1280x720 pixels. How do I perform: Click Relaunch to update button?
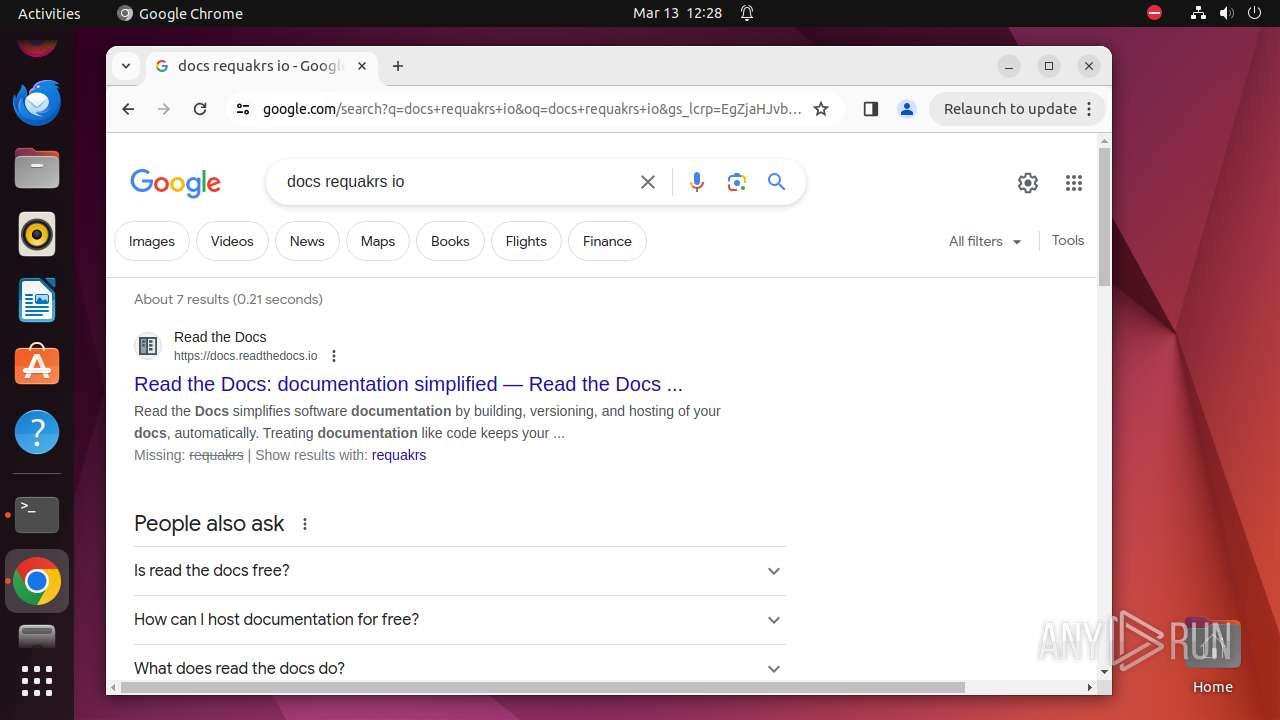pyautogui.click(x=1010, y=109)
